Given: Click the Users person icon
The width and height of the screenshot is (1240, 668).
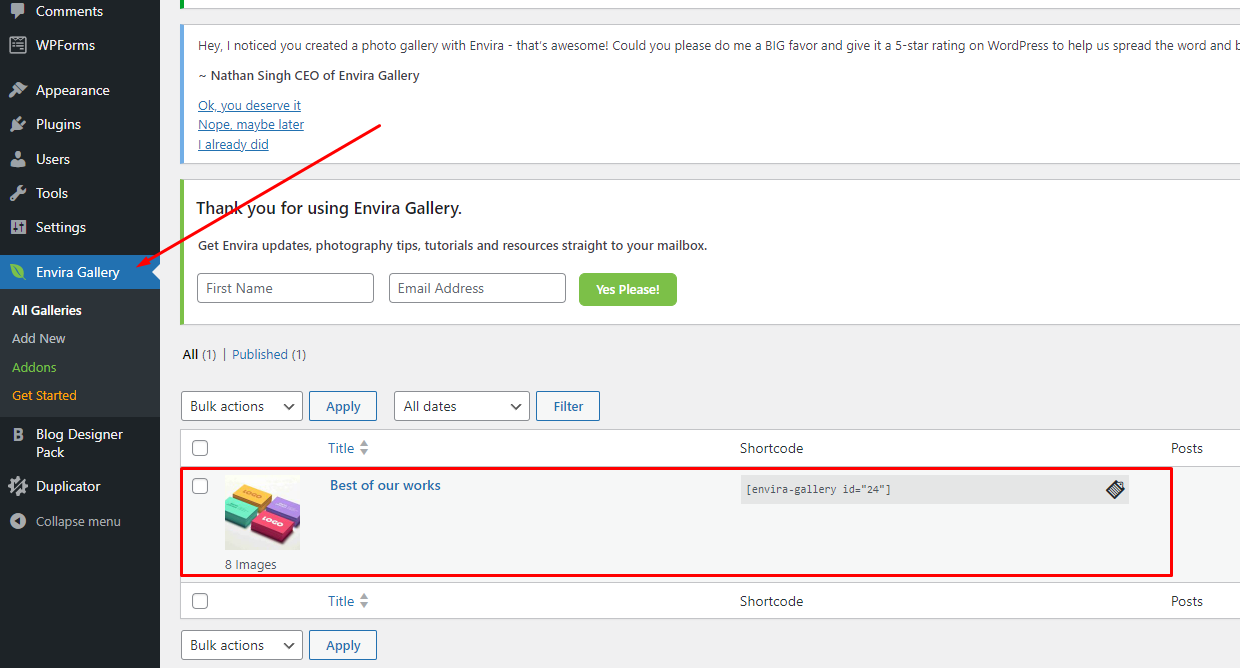Looking at the screenshot, I should 18,159.
